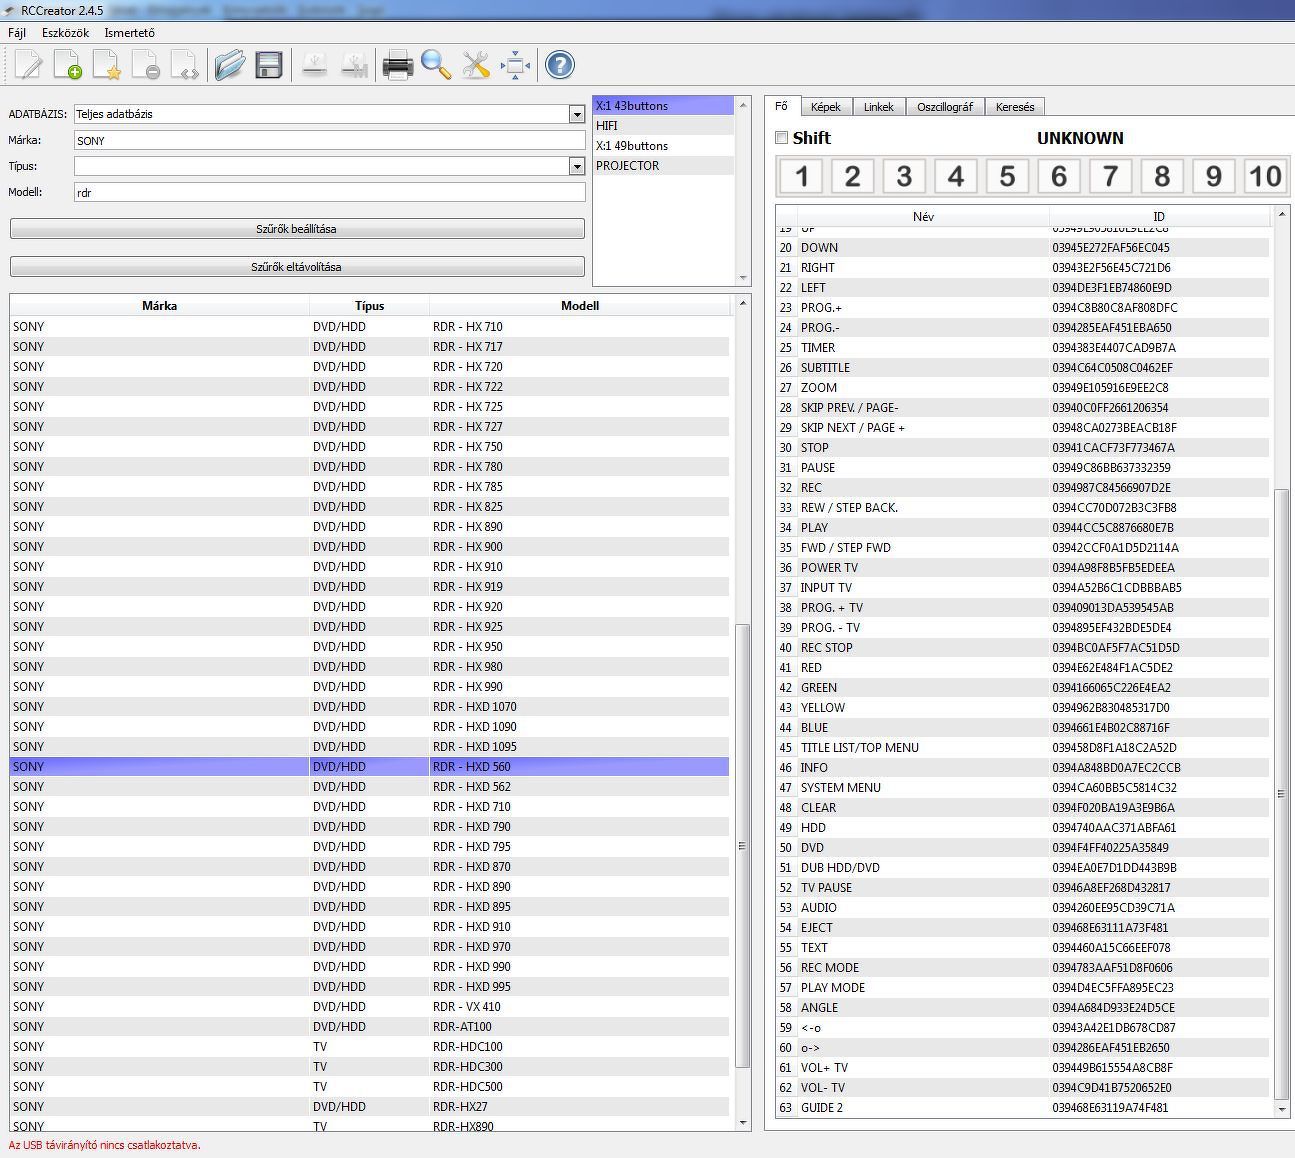Switch to the Képek tab
This screenshot has height=1158, width=1295.
click(826, 107)
